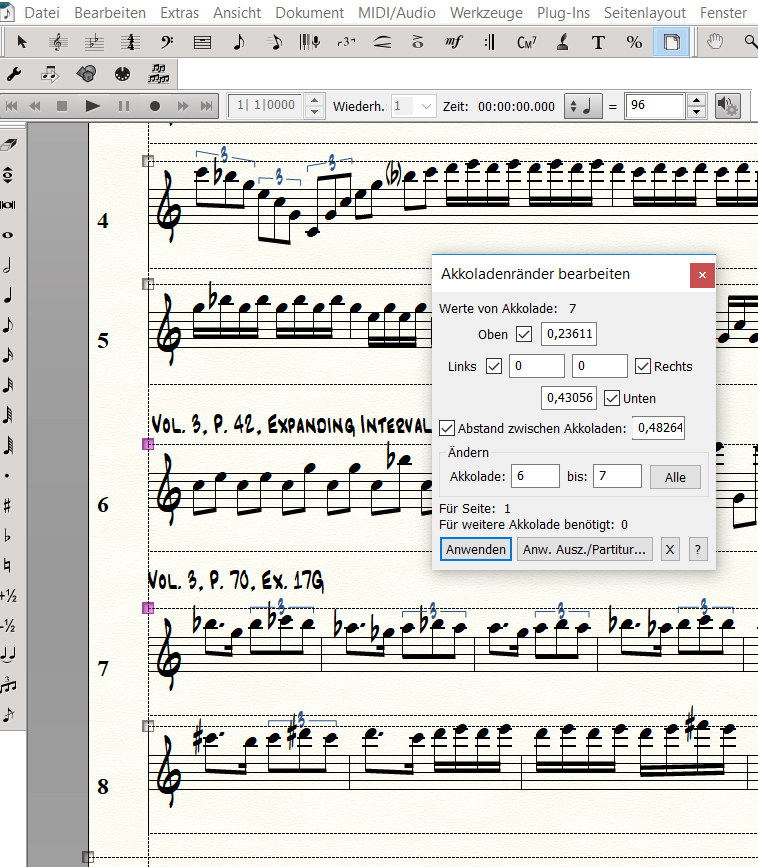Open the key signature tool
The width and height of the screenshot is (758, 867).
[x=94, y=42]
